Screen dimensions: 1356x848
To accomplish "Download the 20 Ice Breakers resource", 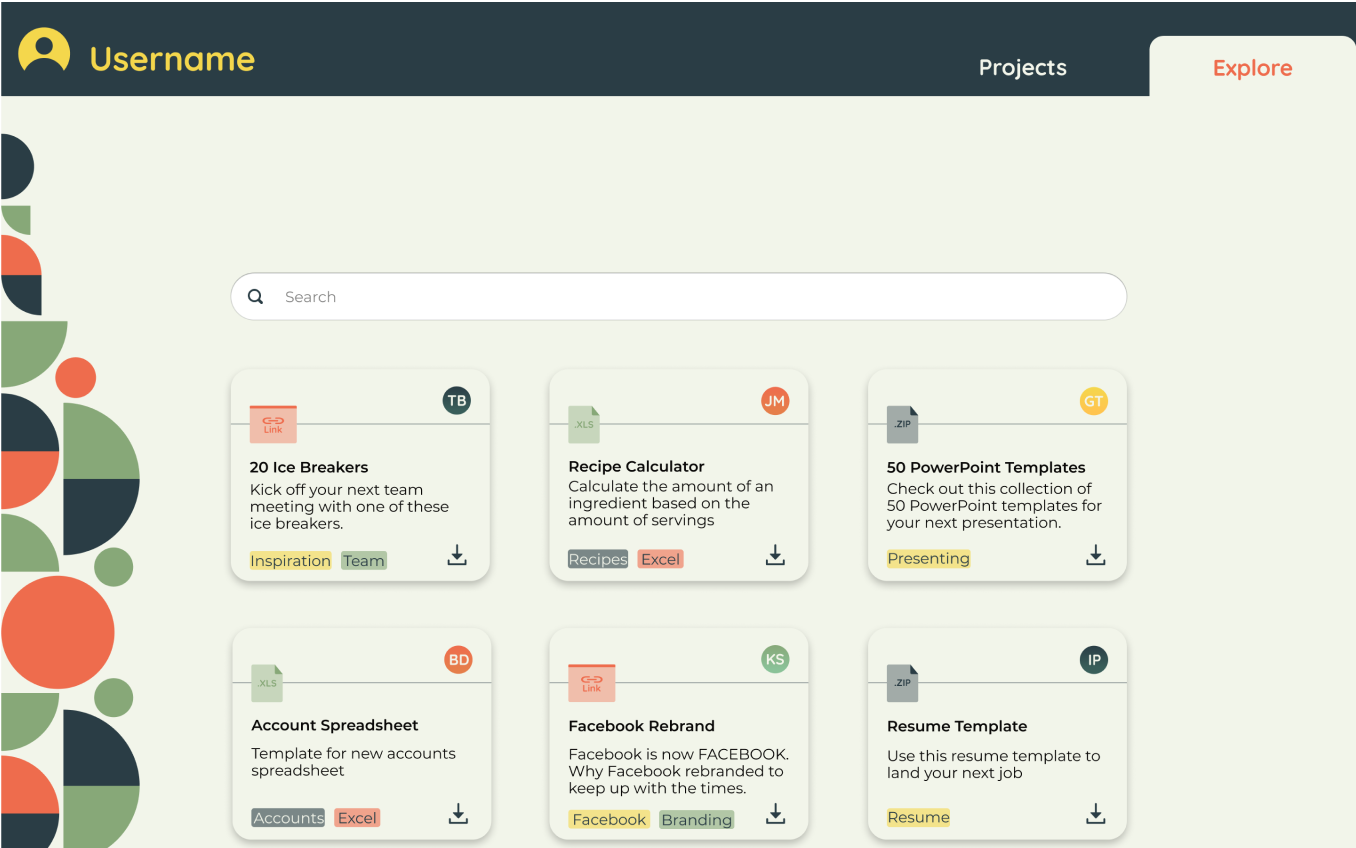I will [x=457, y=556].
